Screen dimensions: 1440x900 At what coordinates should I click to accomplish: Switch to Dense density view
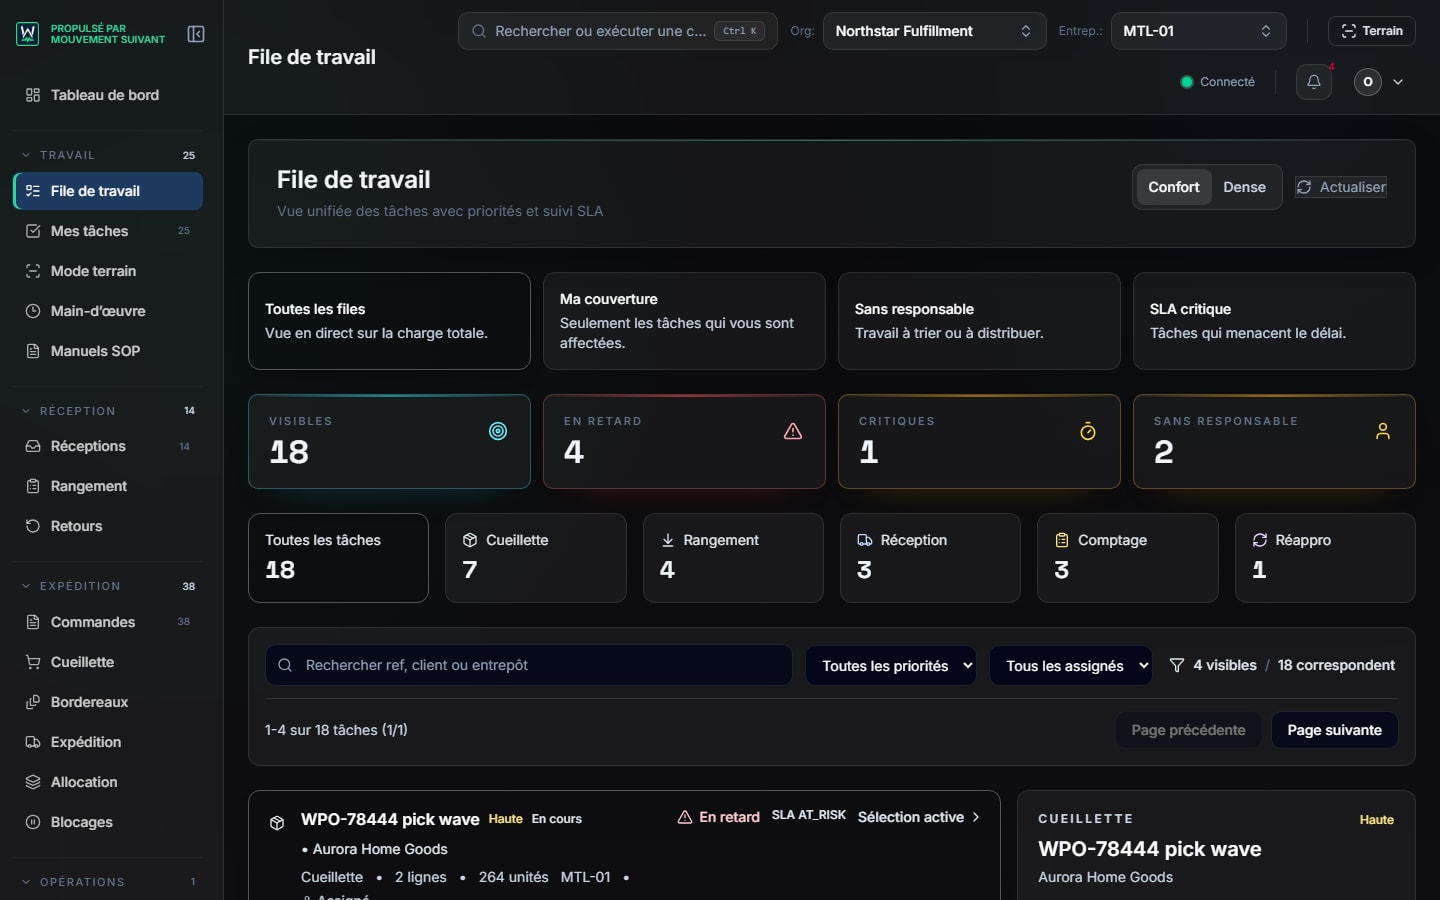(x=1244, y=187)
